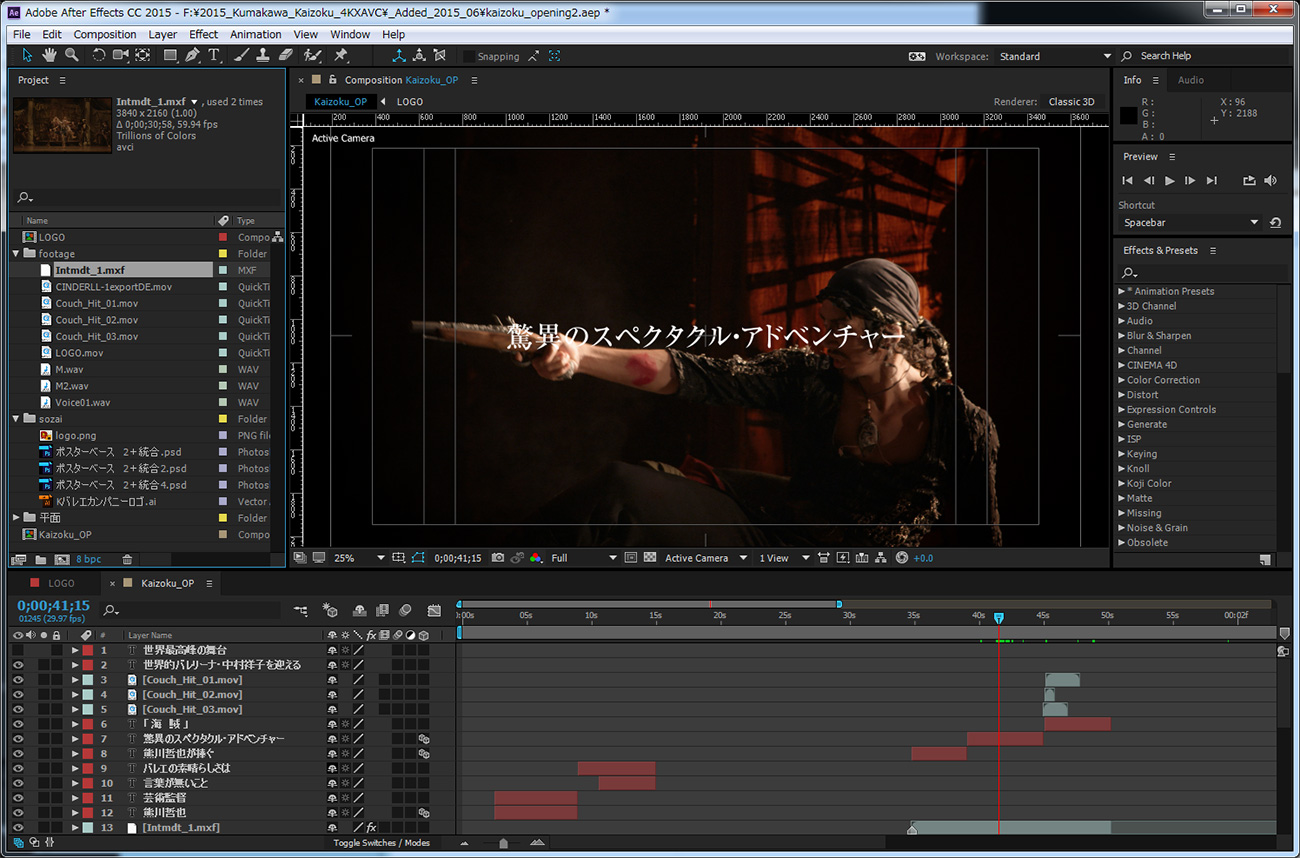
Task: Activate the Puppet Pin tool
Action: click(x=340, y=55)
